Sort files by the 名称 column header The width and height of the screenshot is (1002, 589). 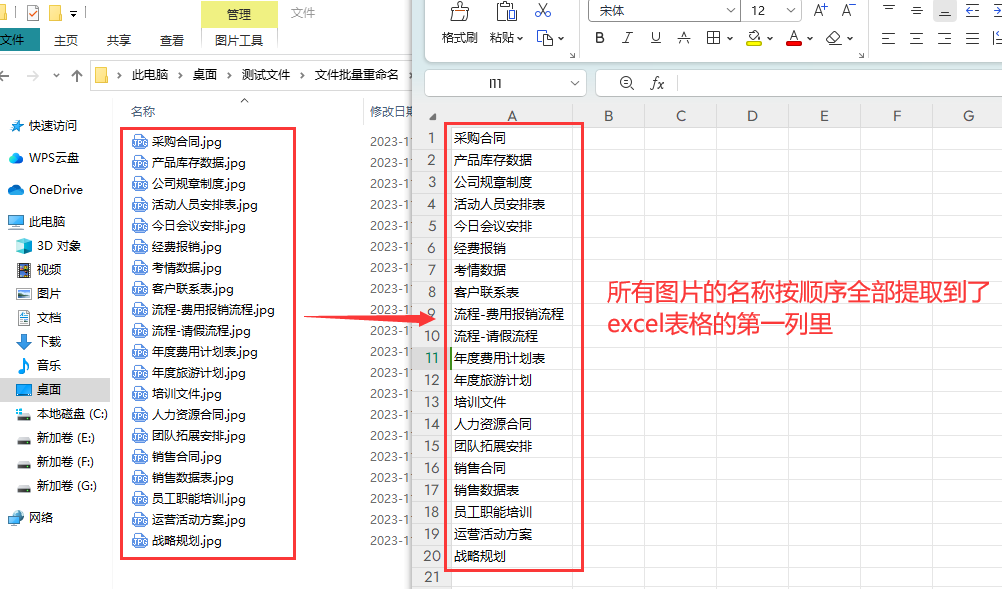(143, 111)
